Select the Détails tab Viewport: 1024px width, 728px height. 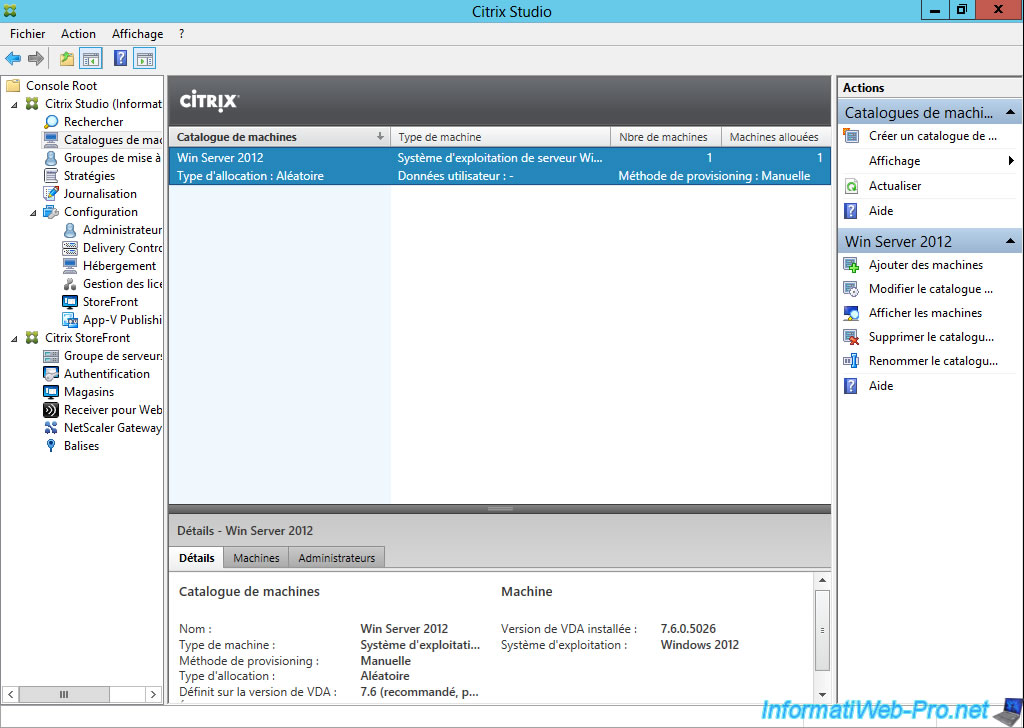(x=197, y=558)
